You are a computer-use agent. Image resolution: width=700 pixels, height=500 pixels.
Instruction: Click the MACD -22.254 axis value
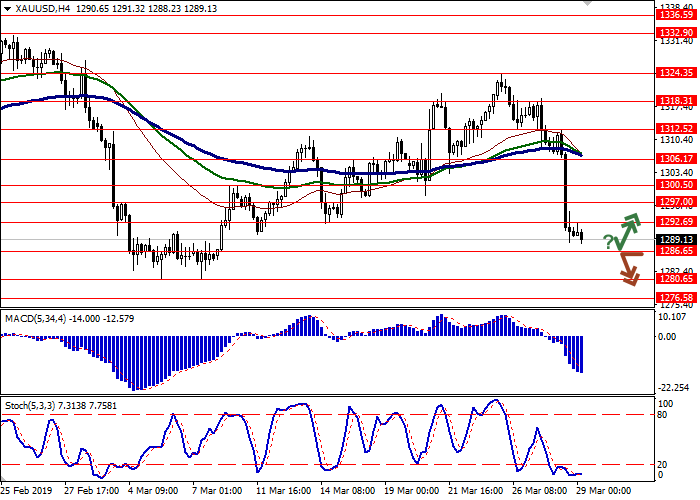(x=674, y=387)
